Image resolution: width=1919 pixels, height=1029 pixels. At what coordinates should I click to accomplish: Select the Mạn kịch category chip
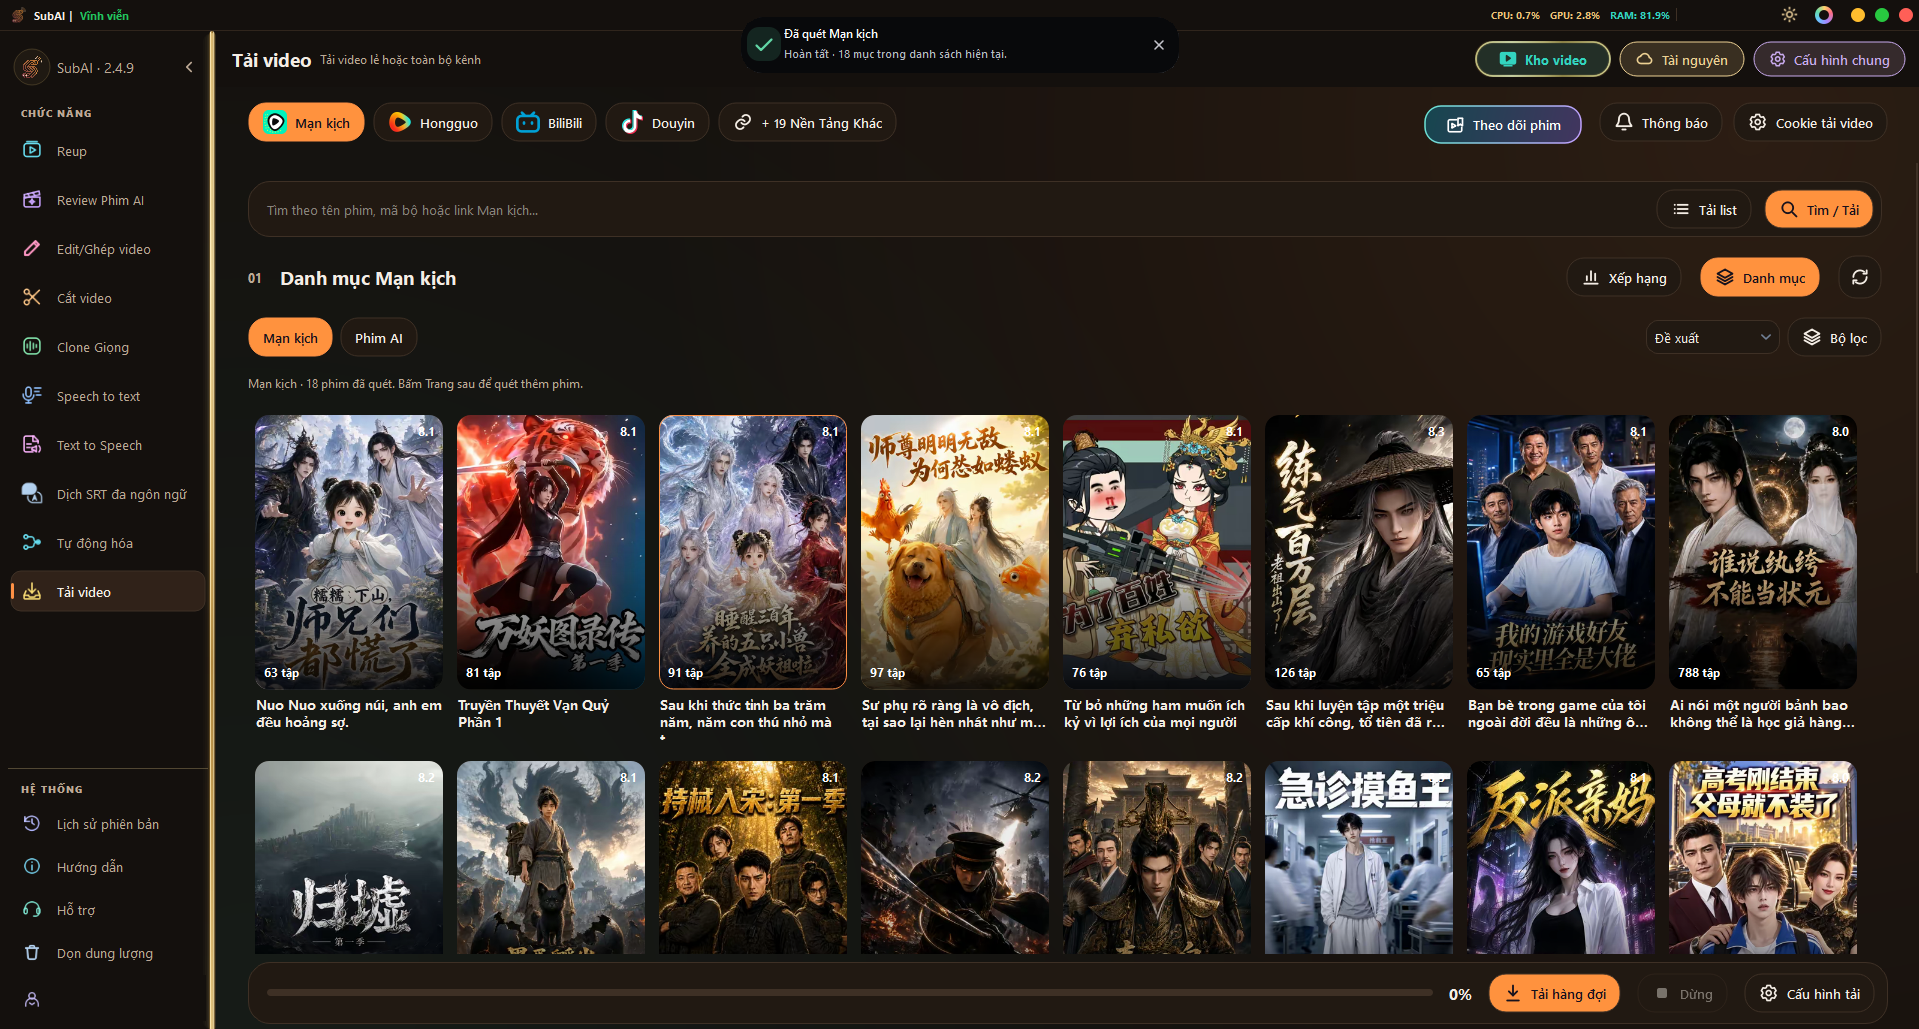pyautogui.click(x=290, y=338)
